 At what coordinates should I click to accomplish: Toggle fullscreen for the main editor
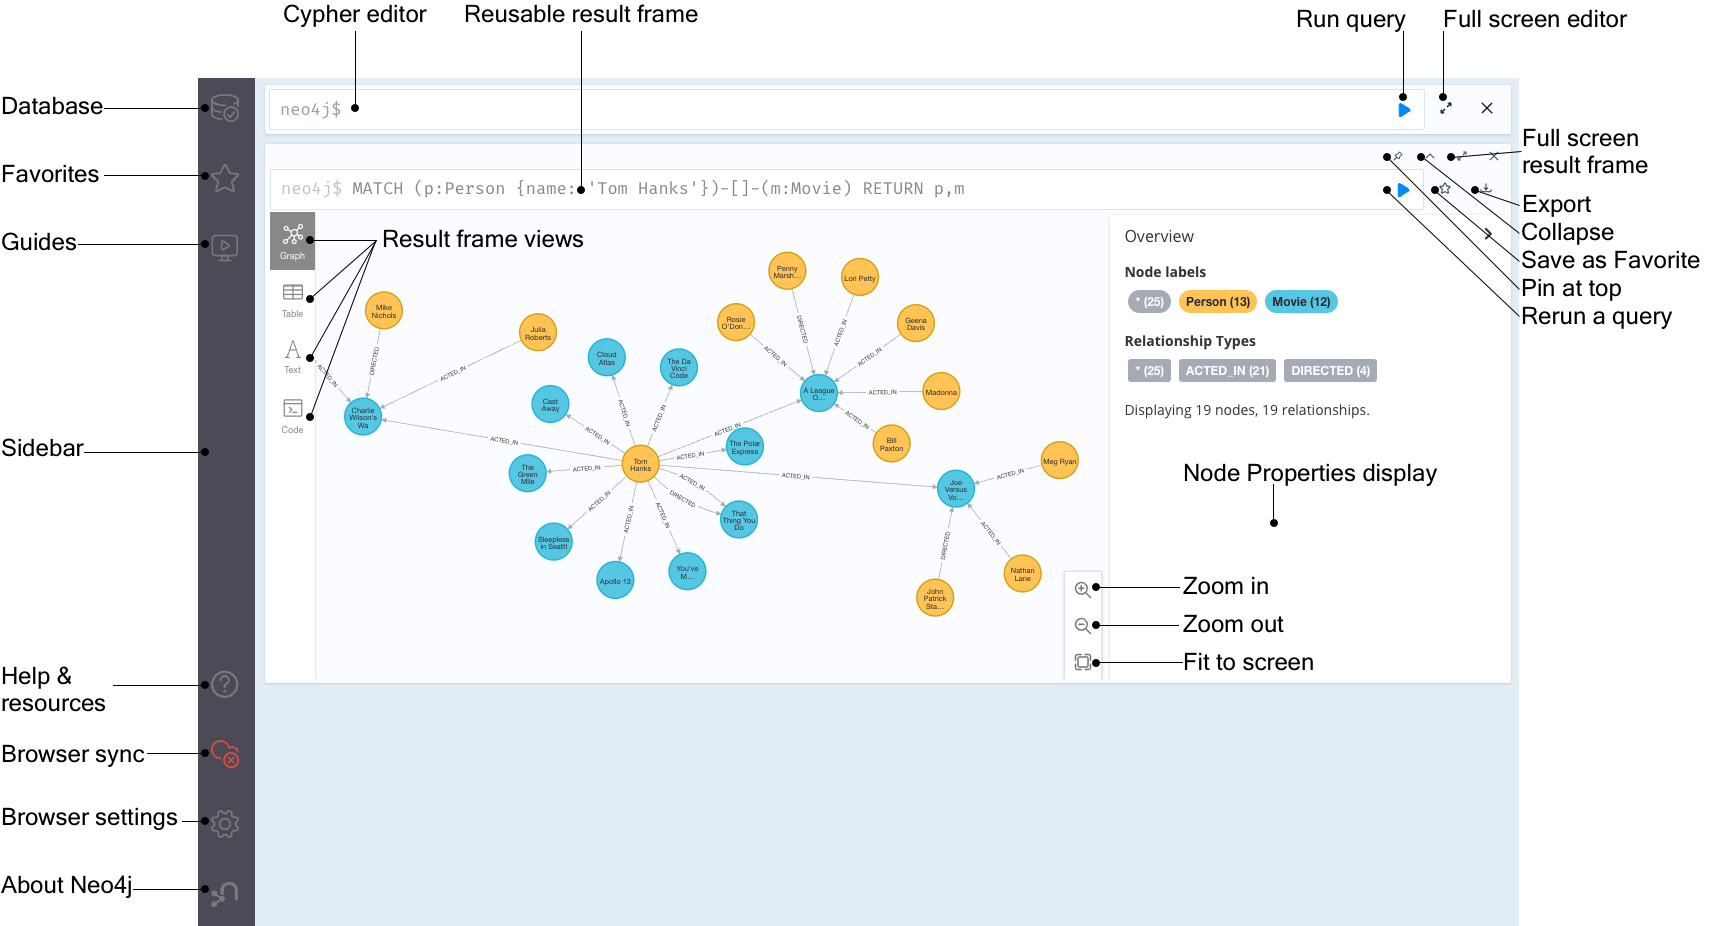point(1446,108)
